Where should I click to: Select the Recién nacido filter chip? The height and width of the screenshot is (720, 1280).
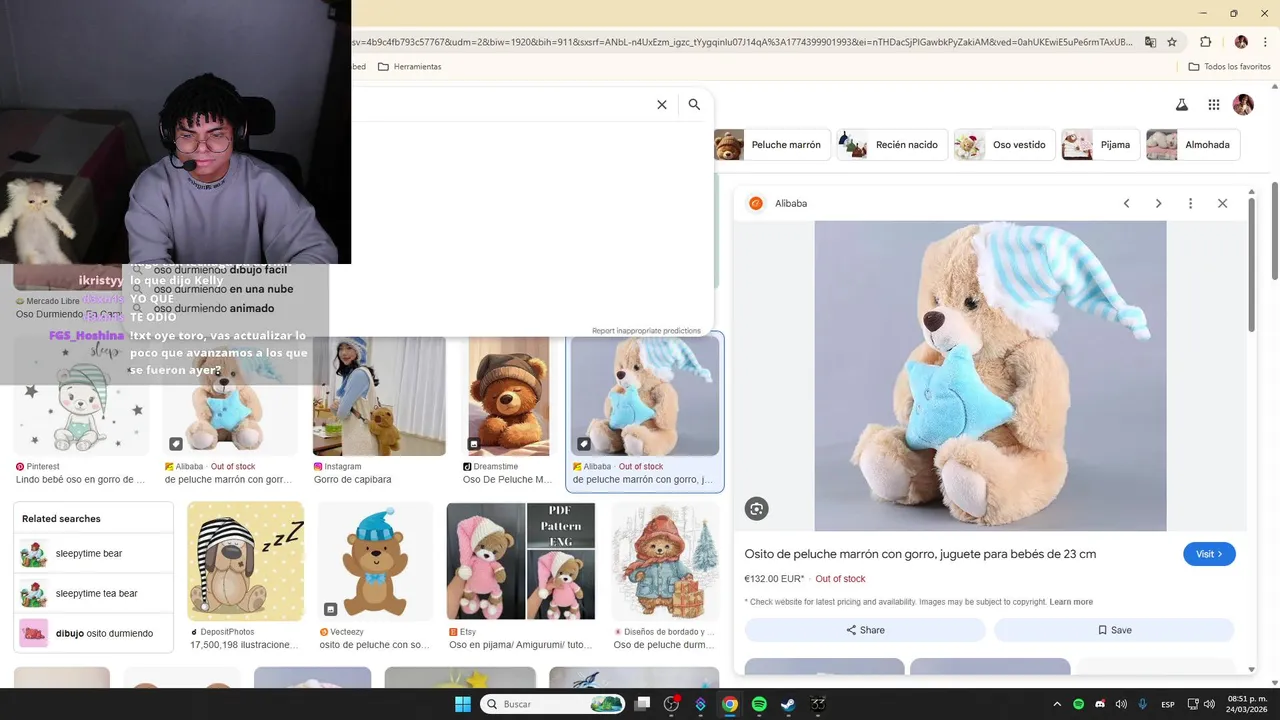tap(891, 145)
